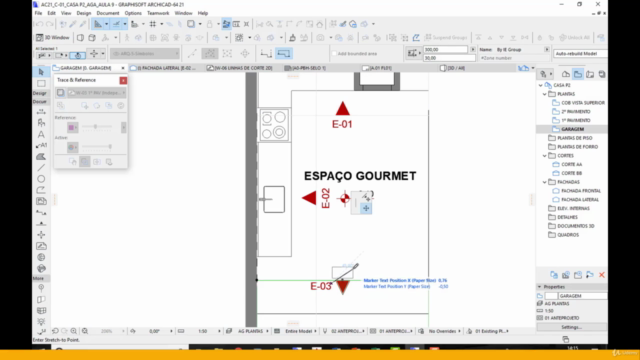Select the Arrow selection tool
This screenshot has height=360, width=640.
tap(41, 72)
